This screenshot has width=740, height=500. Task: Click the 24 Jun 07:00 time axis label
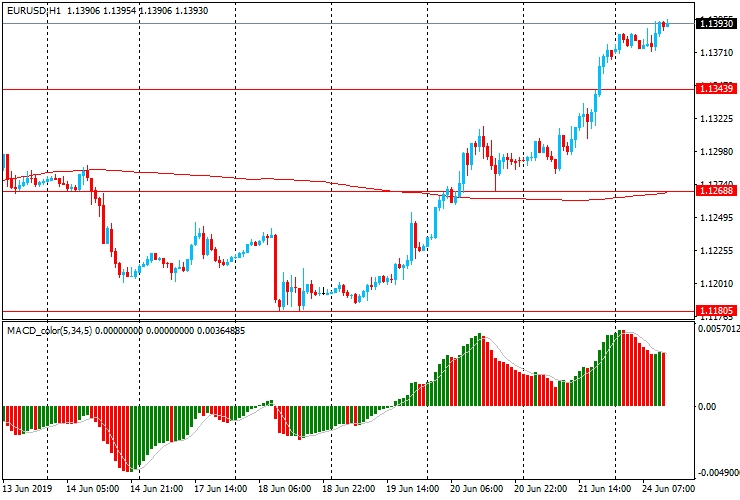click(668, 488)
